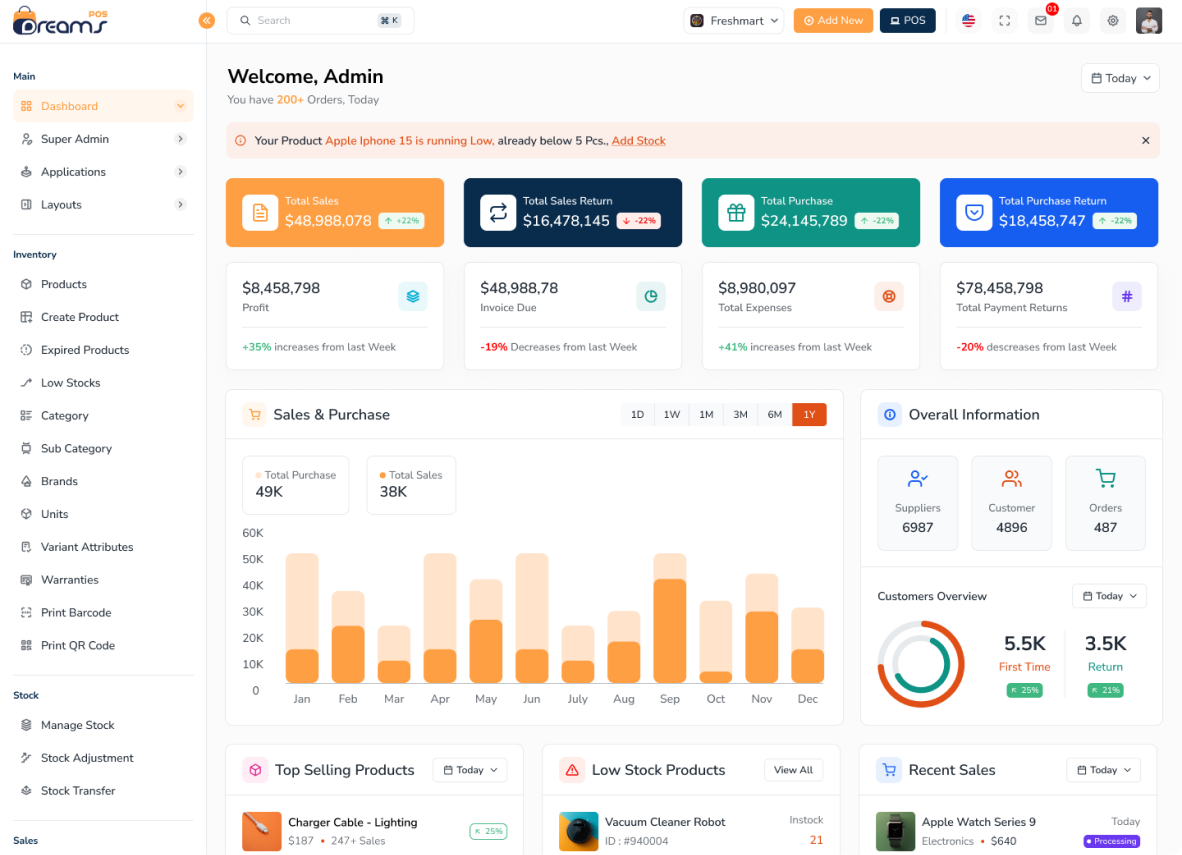
Task: Select the 1W chart range tab
Action: pos(672,415)
